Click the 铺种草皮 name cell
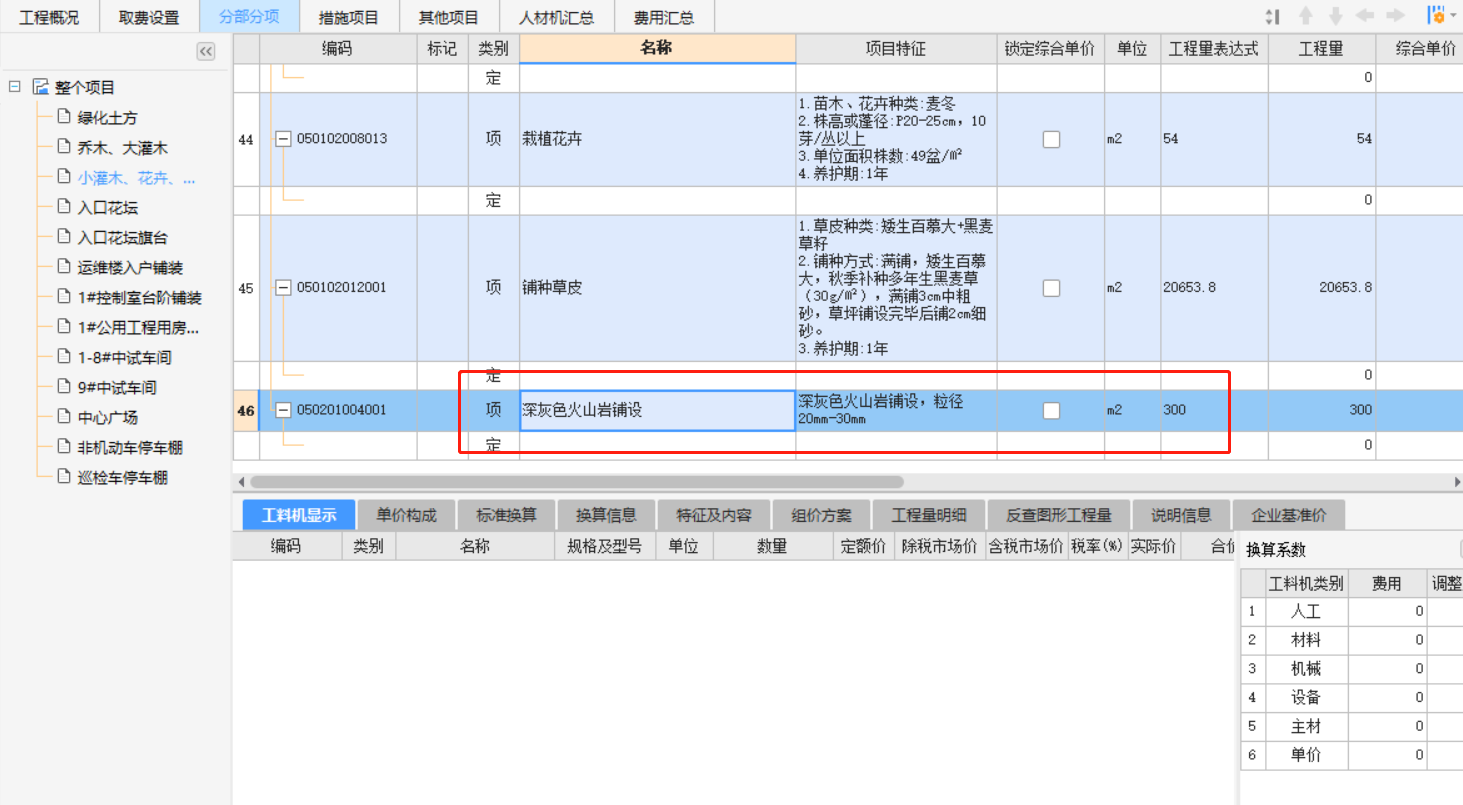This screenshot has height=805, width=1463. [657, 287]
